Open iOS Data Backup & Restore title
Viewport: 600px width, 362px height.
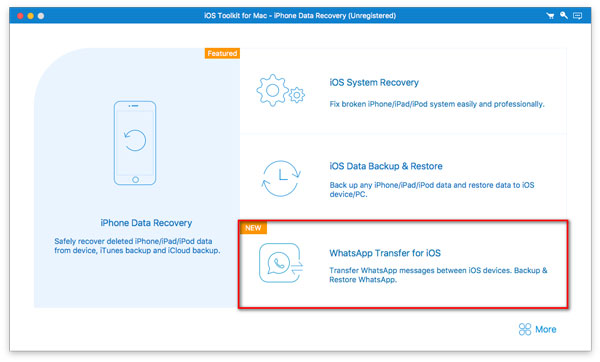click(386, 166)
